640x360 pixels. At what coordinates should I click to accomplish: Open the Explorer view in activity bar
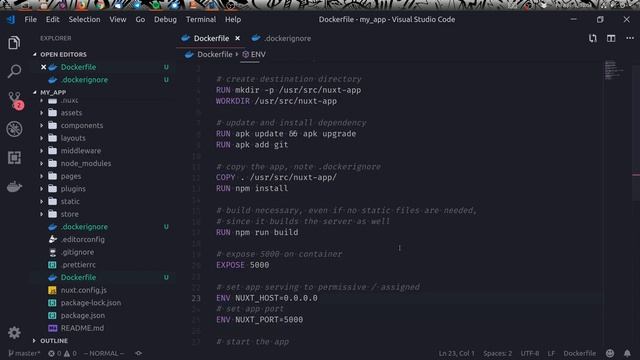14,43
